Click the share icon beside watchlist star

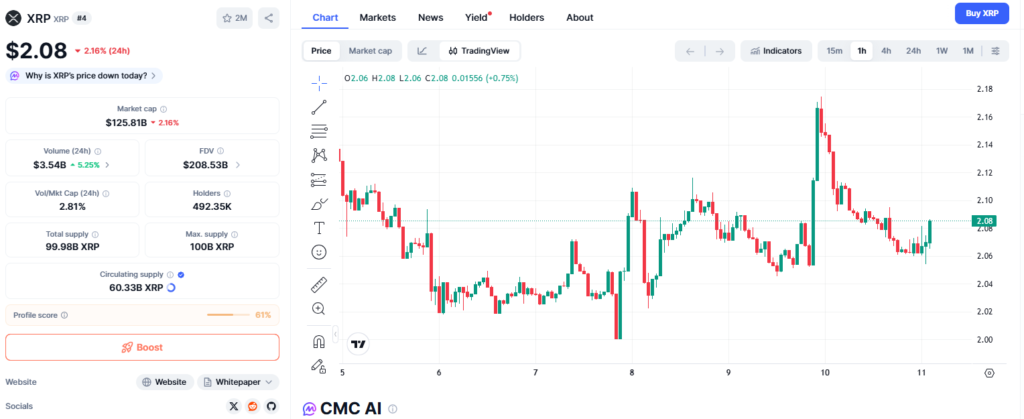pyautogui.click(x=269, y=17)
